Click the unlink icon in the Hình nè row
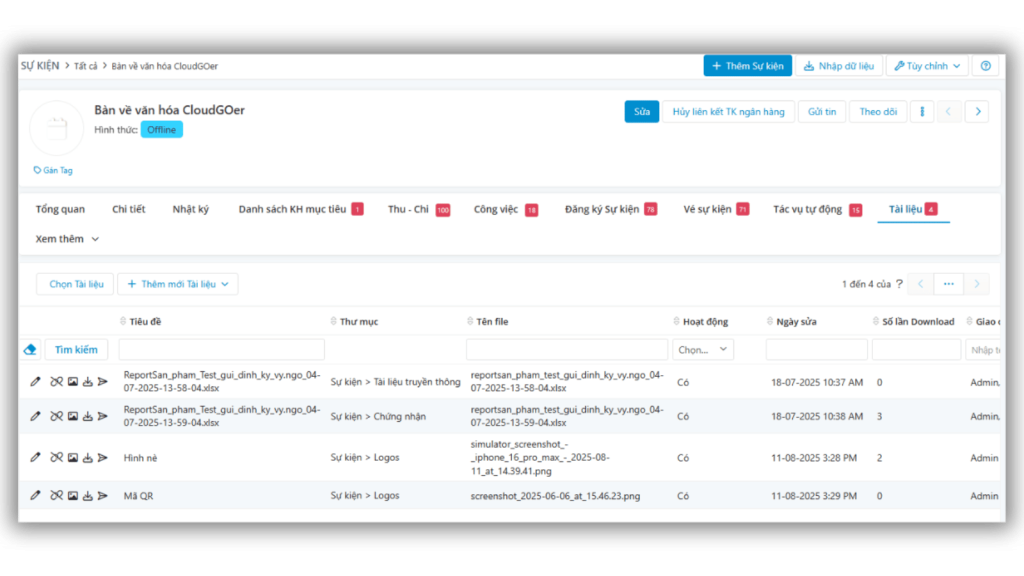The width and height of the screenshot is (1024, 576). coord(56,457)
